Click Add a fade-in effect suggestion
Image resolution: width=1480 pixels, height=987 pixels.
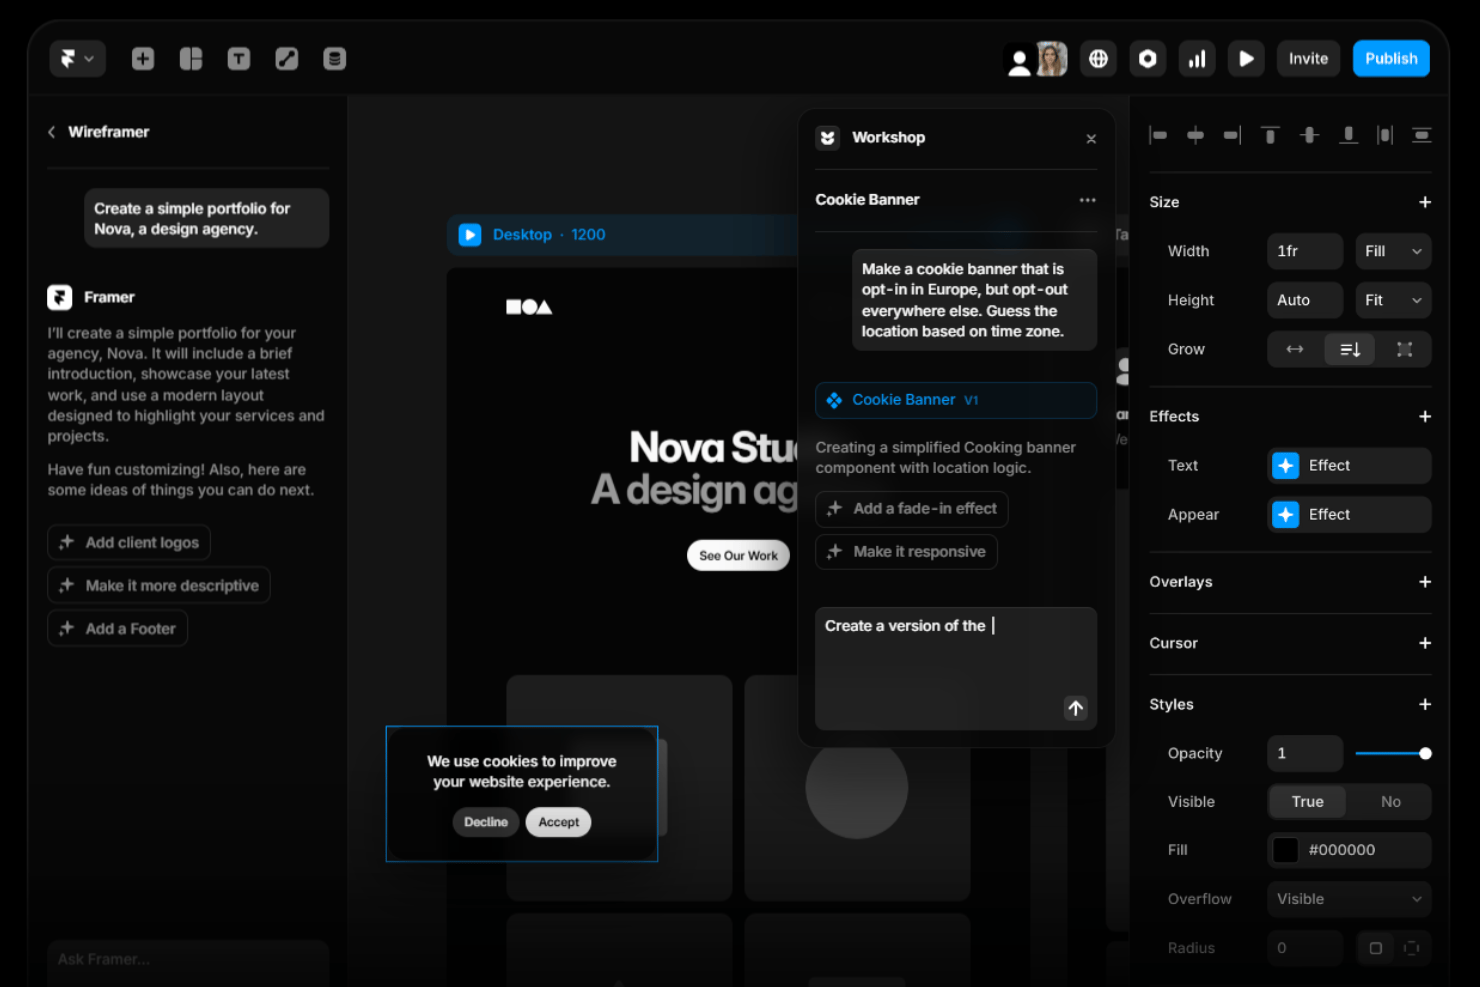912,509
